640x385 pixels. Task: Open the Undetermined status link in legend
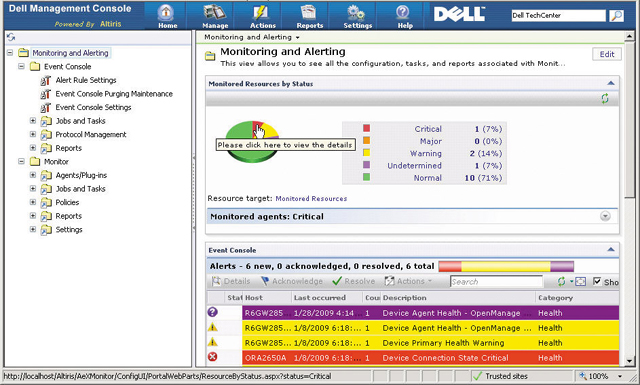pyautogui.click(x=414, y=166)
